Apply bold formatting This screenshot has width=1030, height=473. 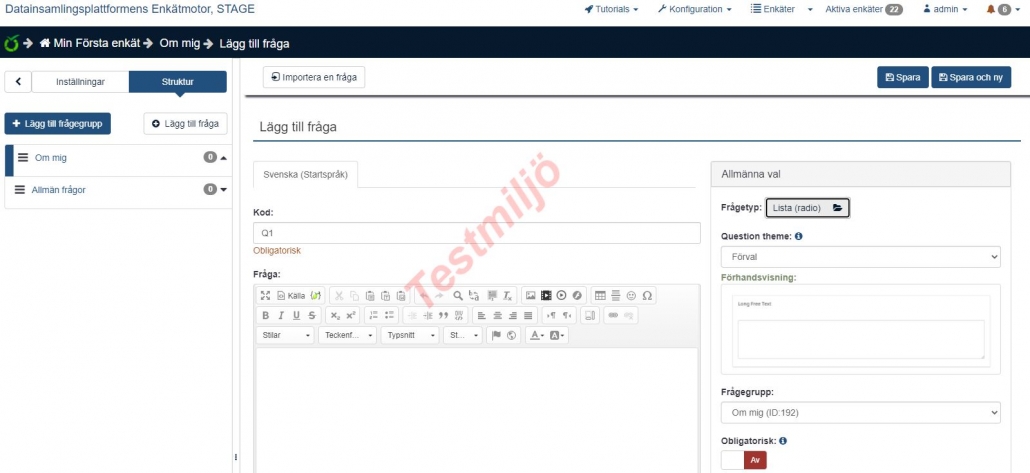point(265,315)
